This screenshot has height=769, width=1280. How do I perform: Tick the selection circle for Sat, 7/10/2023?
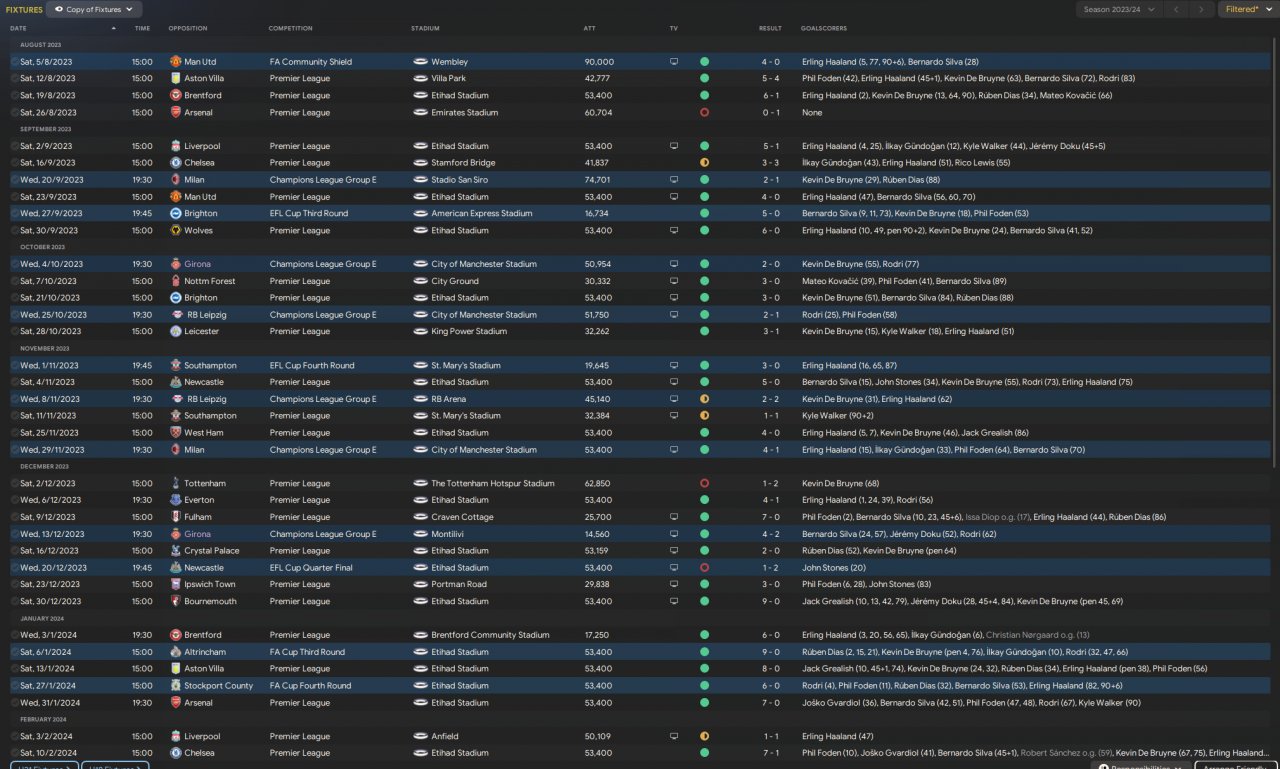pyautogui.click(x=14, y=281)
